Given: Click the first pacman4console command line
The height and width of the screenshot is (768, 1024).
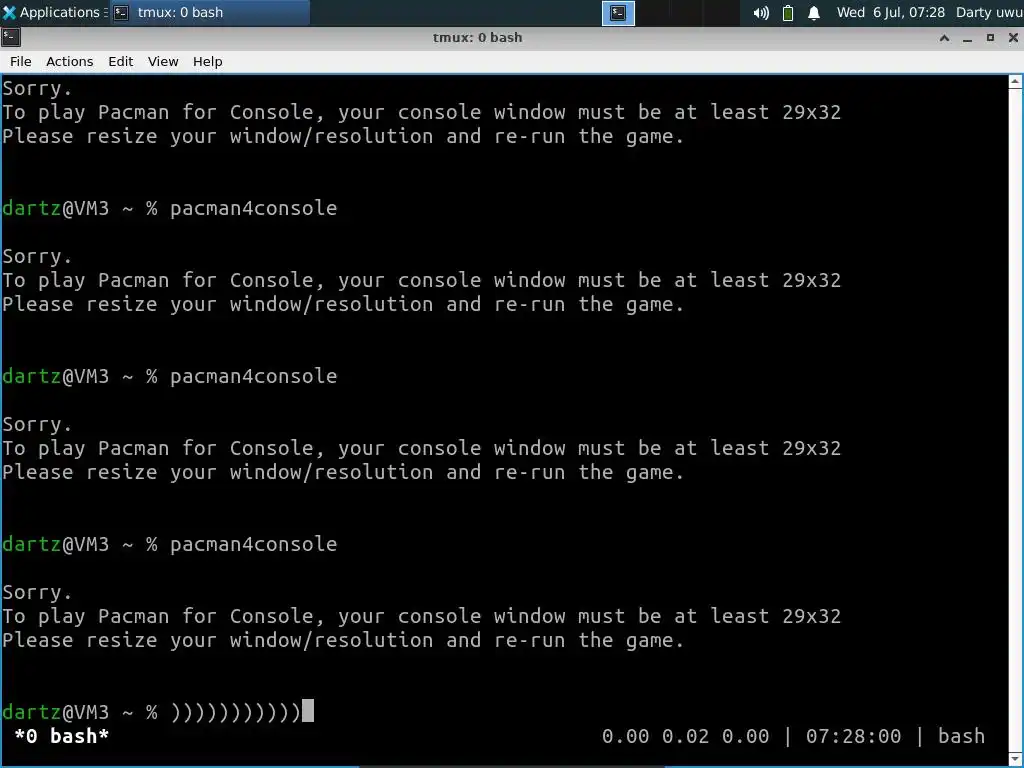Looking at the screenshot, I should point(169,208).
